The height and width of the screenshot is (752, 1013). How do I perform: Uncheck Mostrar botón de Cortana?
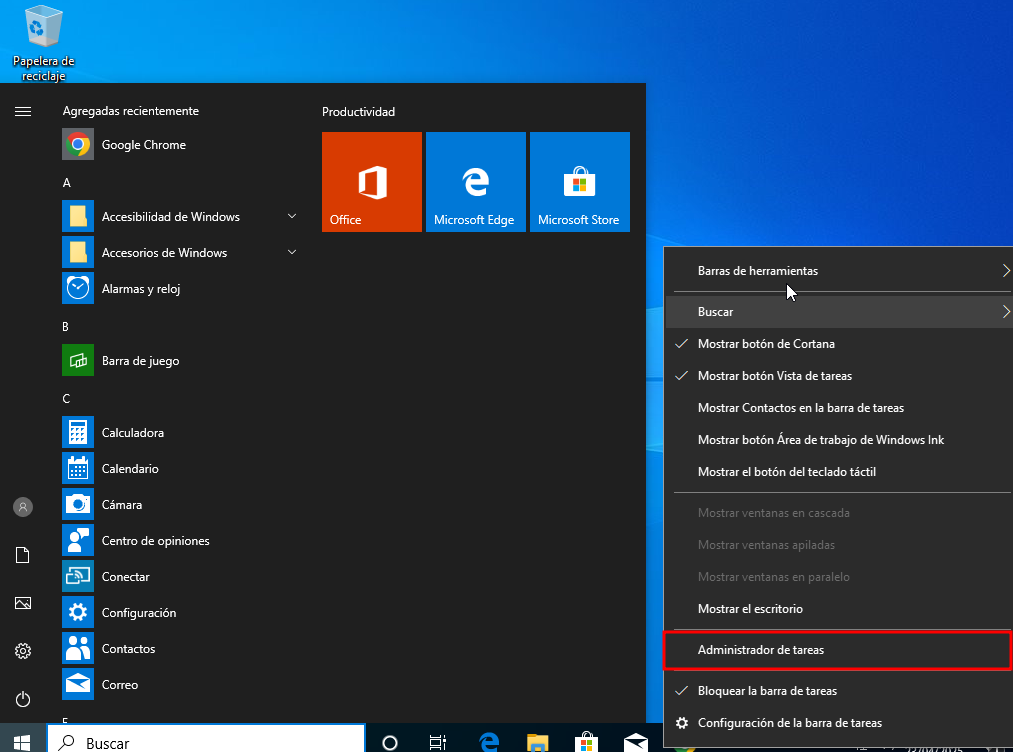[x=765, y=344]
